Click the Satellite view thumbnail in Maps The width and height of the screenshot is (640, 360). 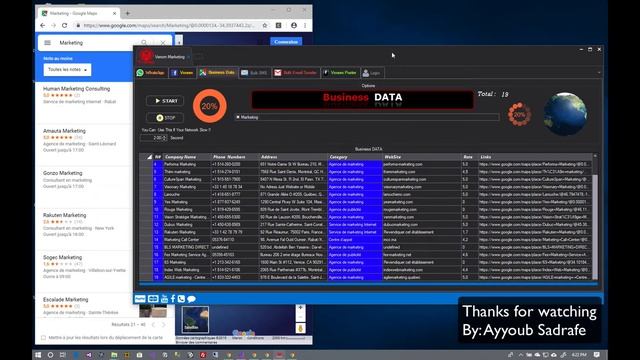195,319
